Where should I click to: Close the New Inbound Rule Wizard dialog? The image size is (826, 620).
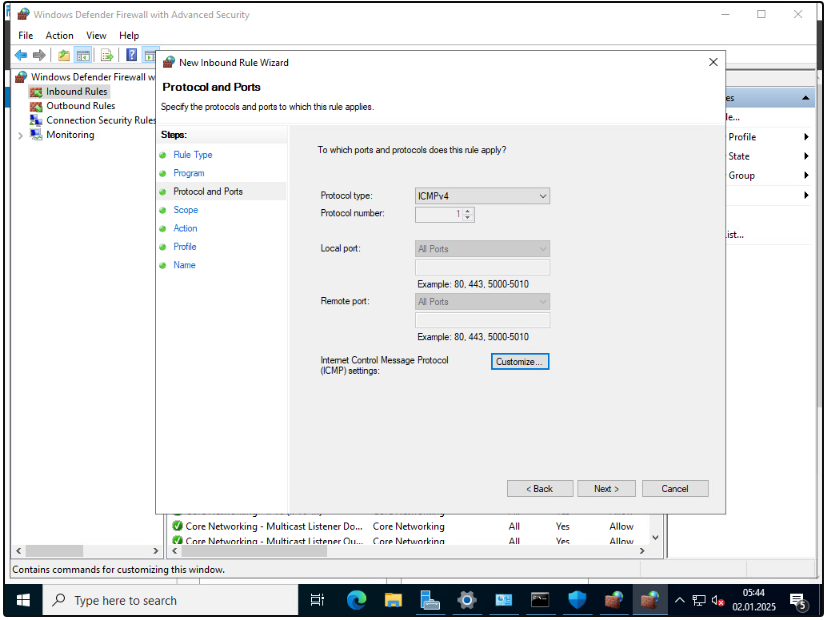pyautogui.click(x=713, y=62)
